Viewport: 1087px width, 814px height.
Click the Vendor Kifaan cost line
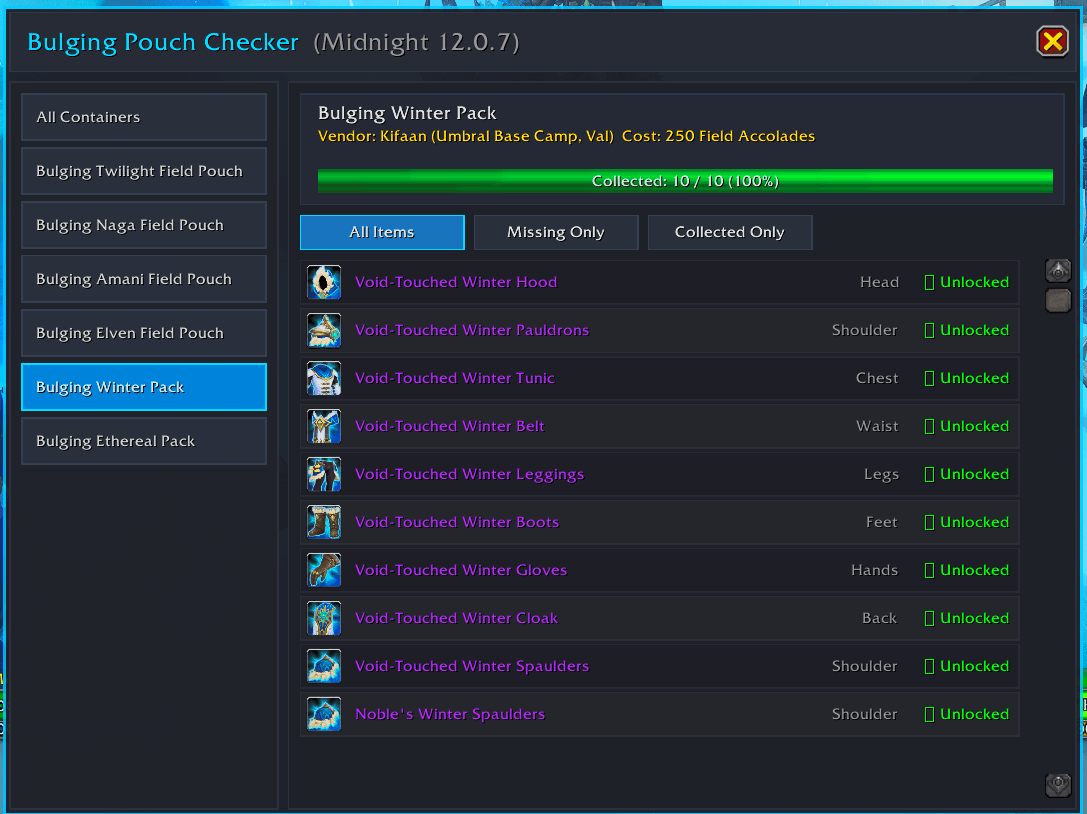566,136
